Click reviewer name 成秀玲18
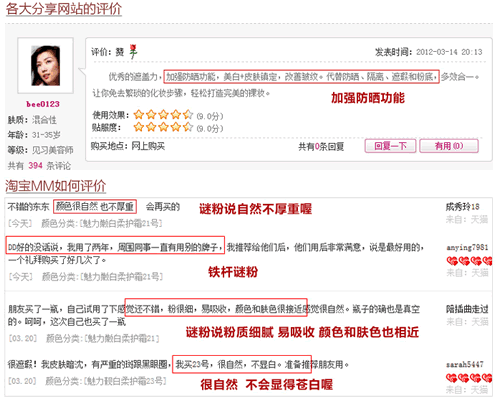Screen dimensions: 500x408 [x=463, y=207]
